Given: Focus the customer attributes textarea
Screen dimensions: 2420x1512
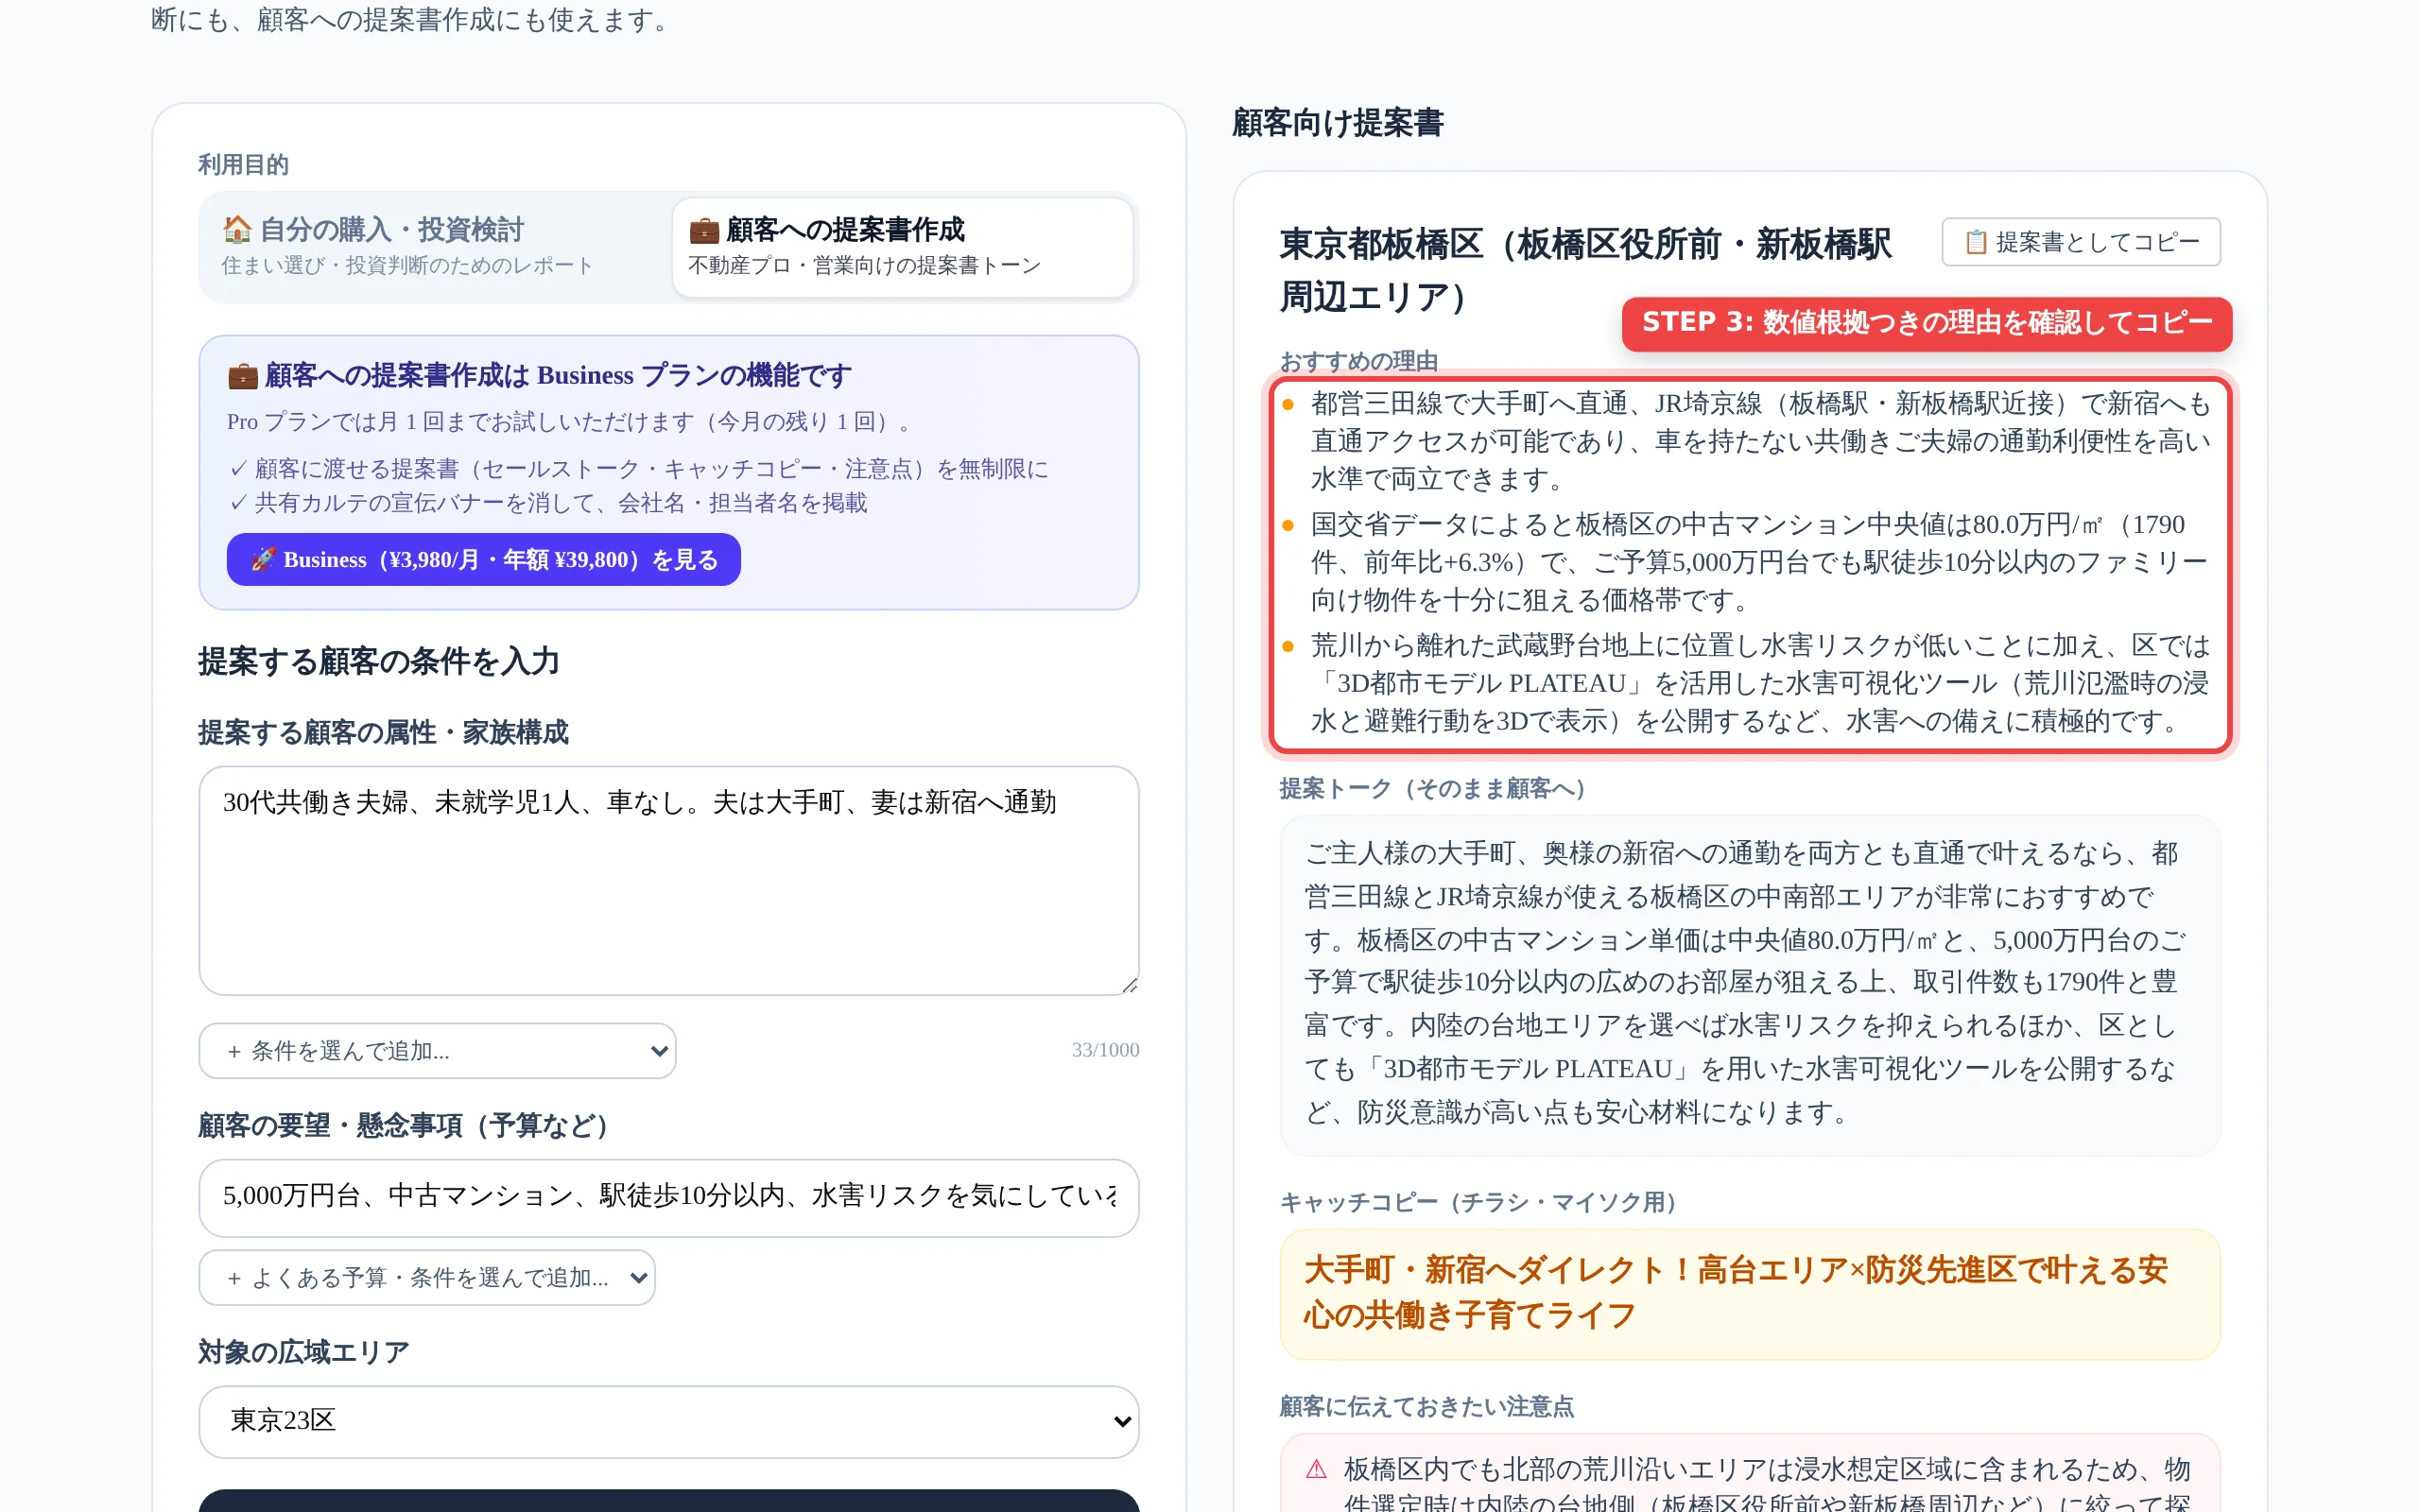Looking at the screenshot, I should coord(668,880).
